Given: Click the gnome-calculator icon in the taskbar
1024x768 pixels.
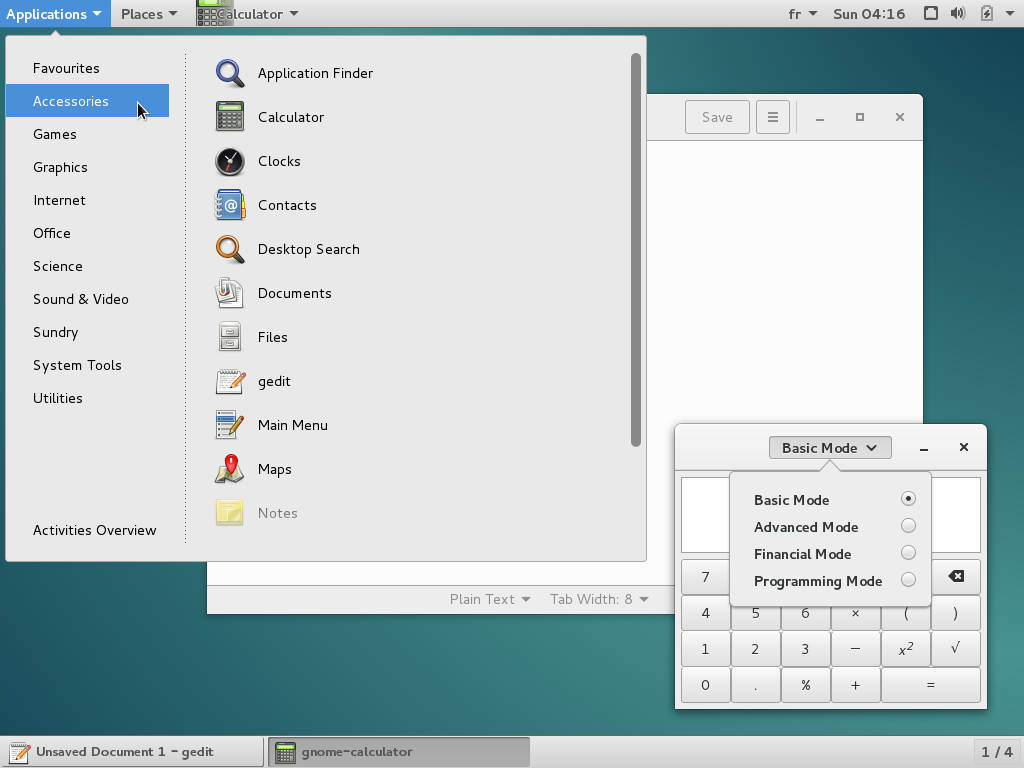Looking at the screenshot, I should [285, 752].
